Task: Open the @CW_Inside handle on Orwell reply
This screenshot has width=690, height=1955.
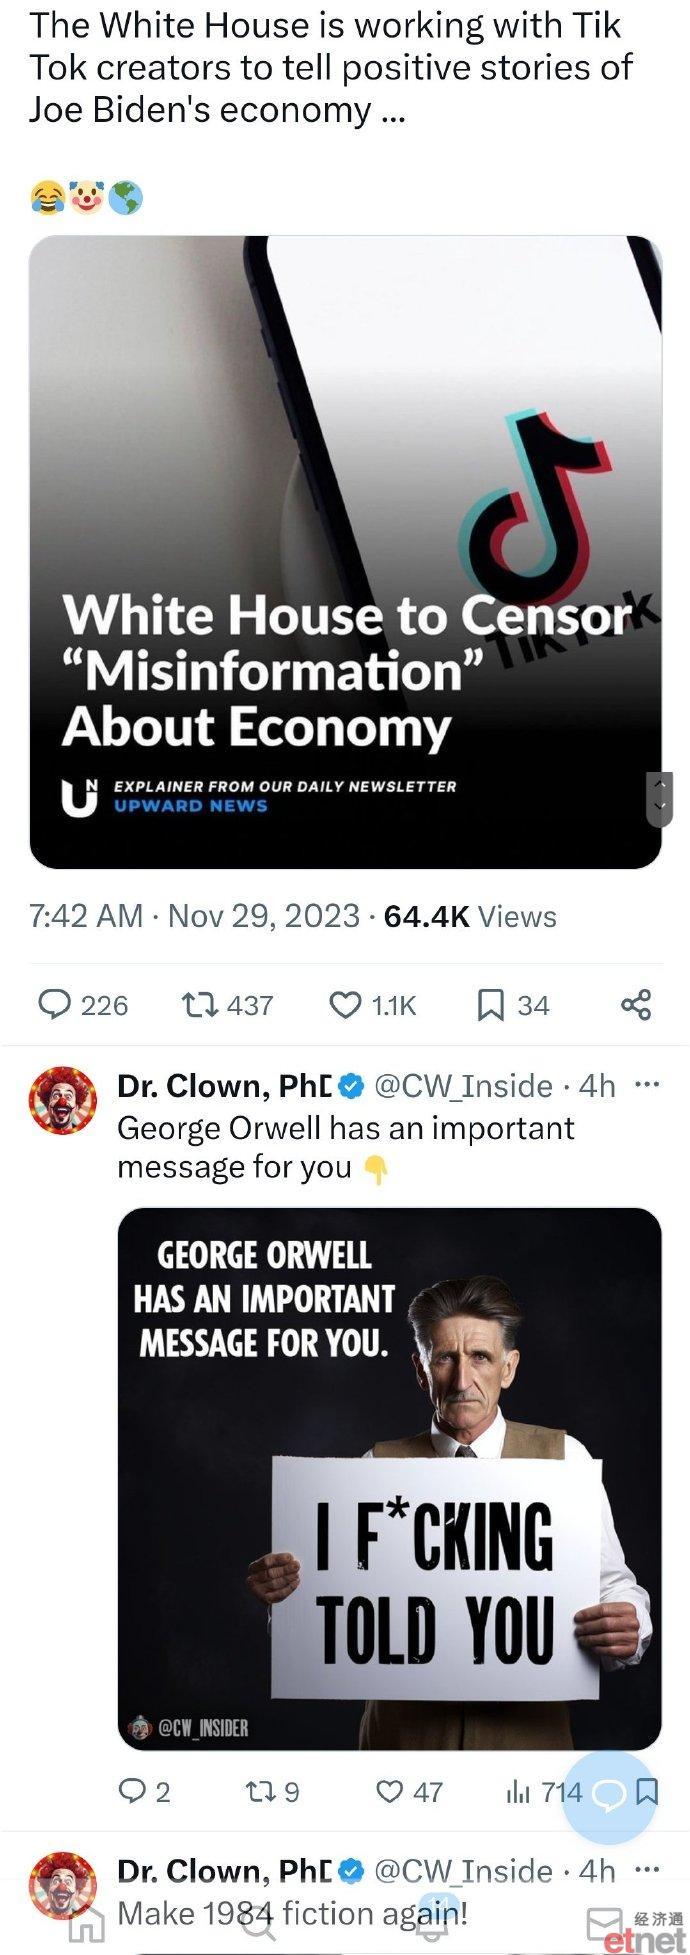Action: [463, 1085]
